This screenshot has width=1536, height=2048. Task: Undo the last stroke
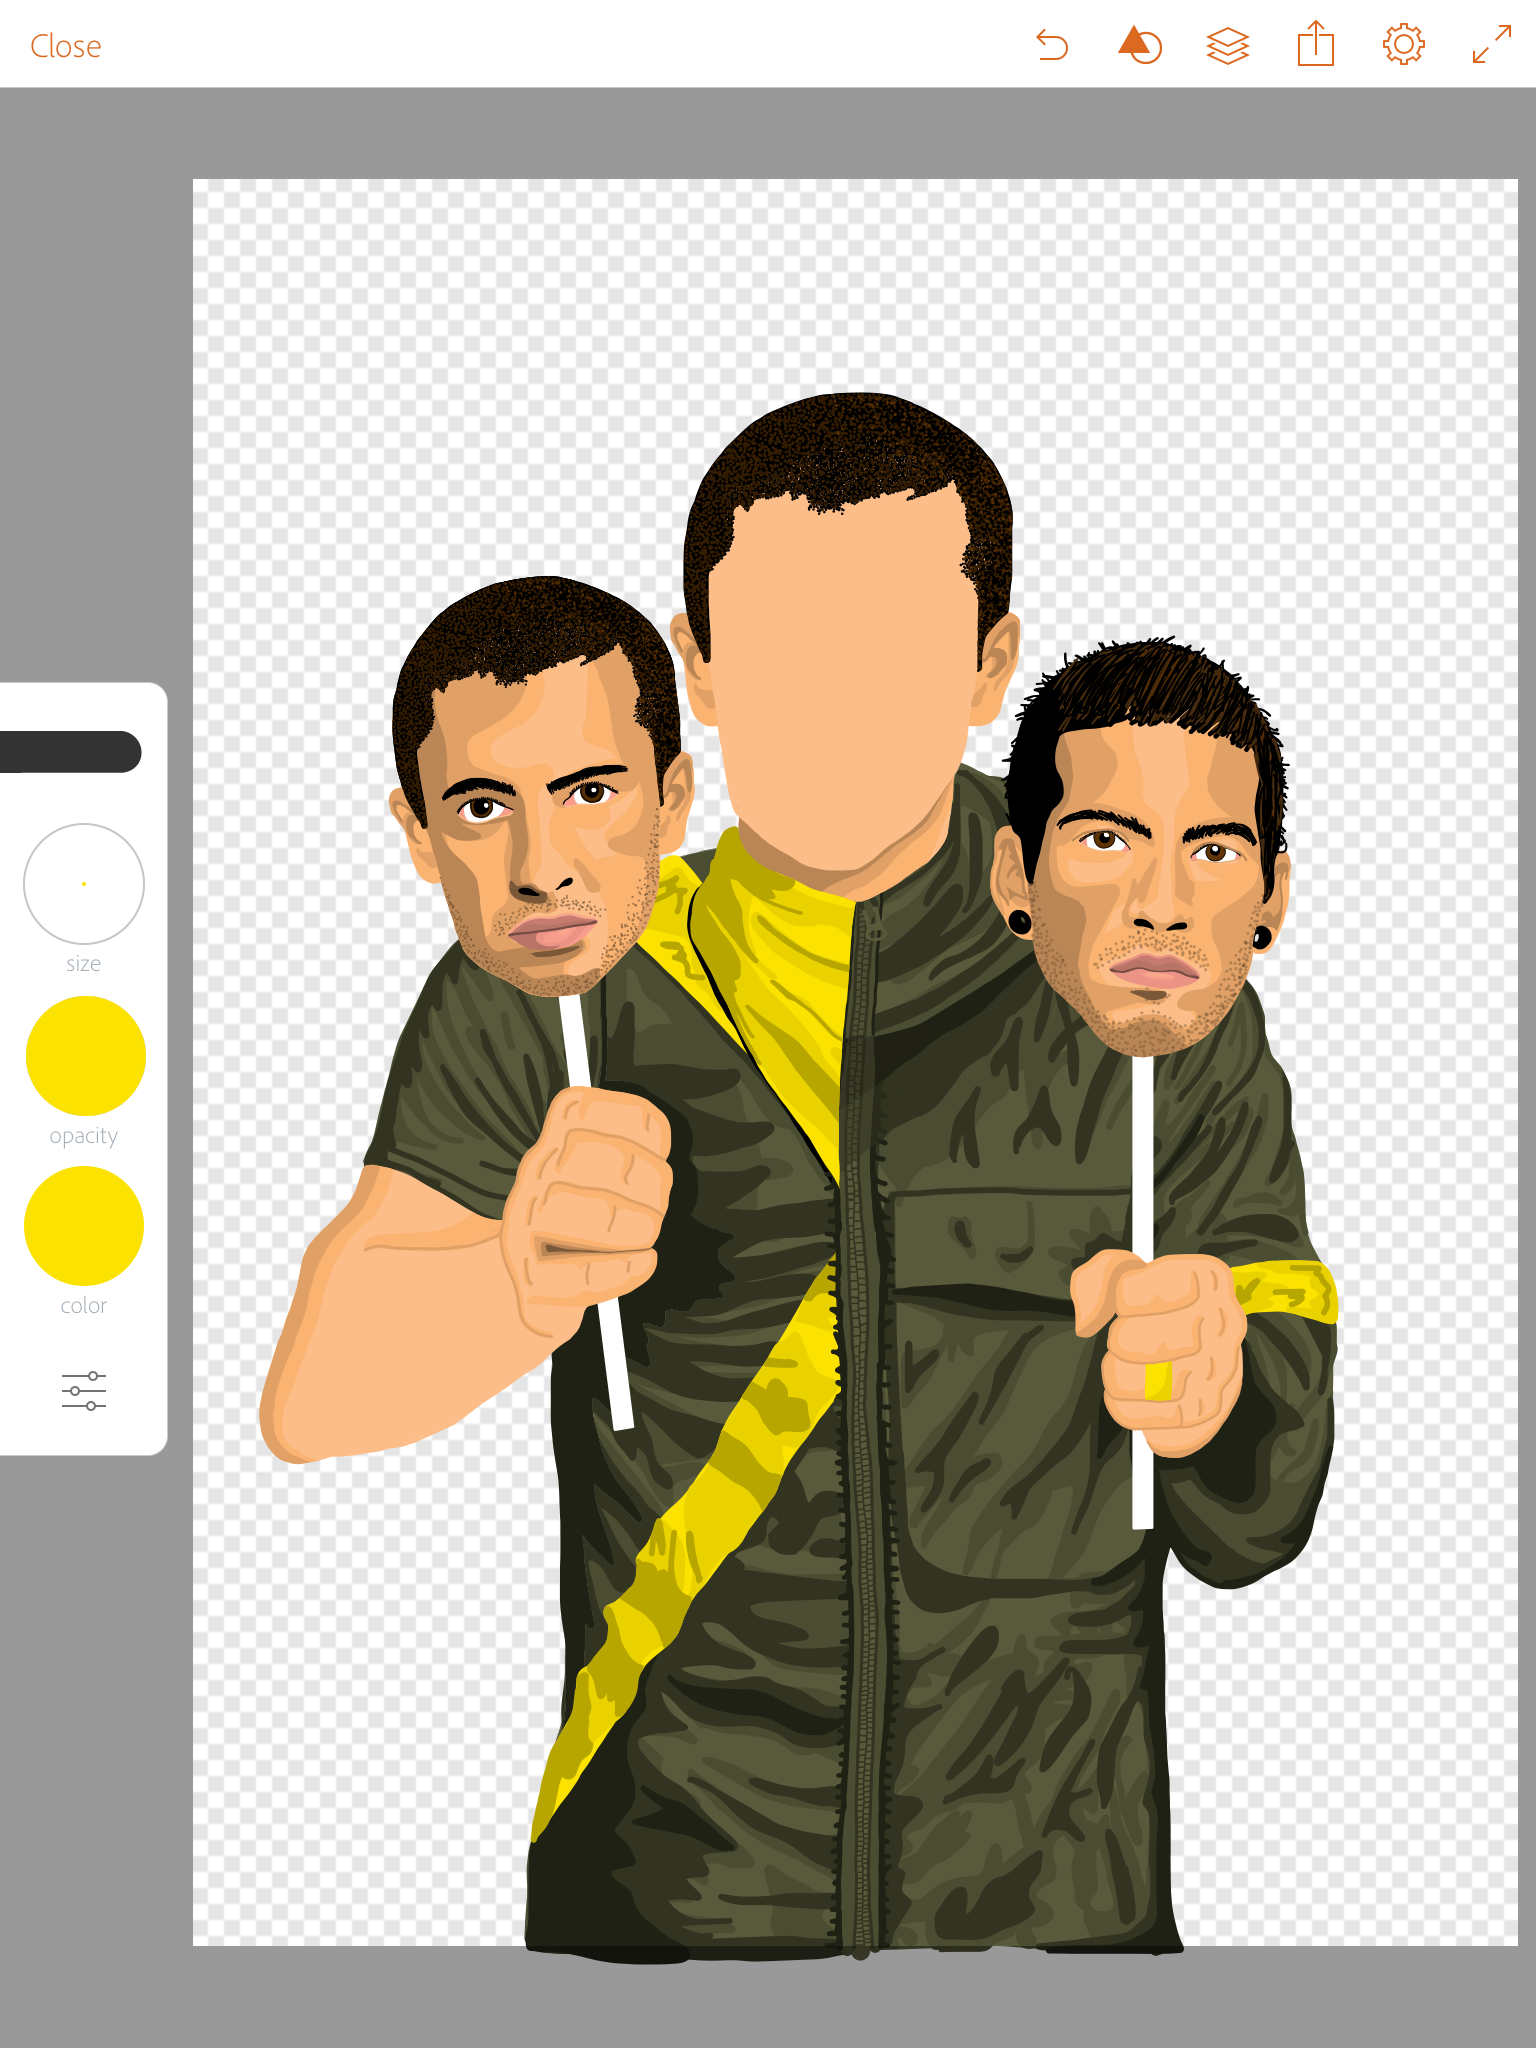click(x=1052, y=46)
